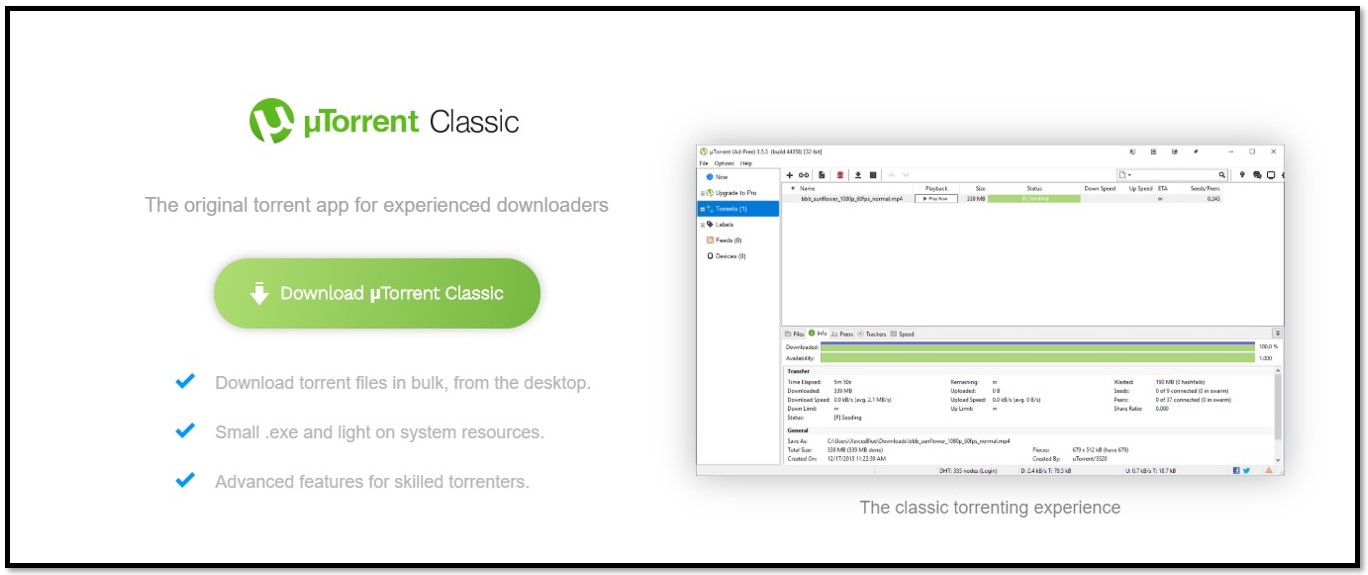Click the lightbulb icon right of search box
Viewport: 1368px width, 575px height.
click(1242, 175)
